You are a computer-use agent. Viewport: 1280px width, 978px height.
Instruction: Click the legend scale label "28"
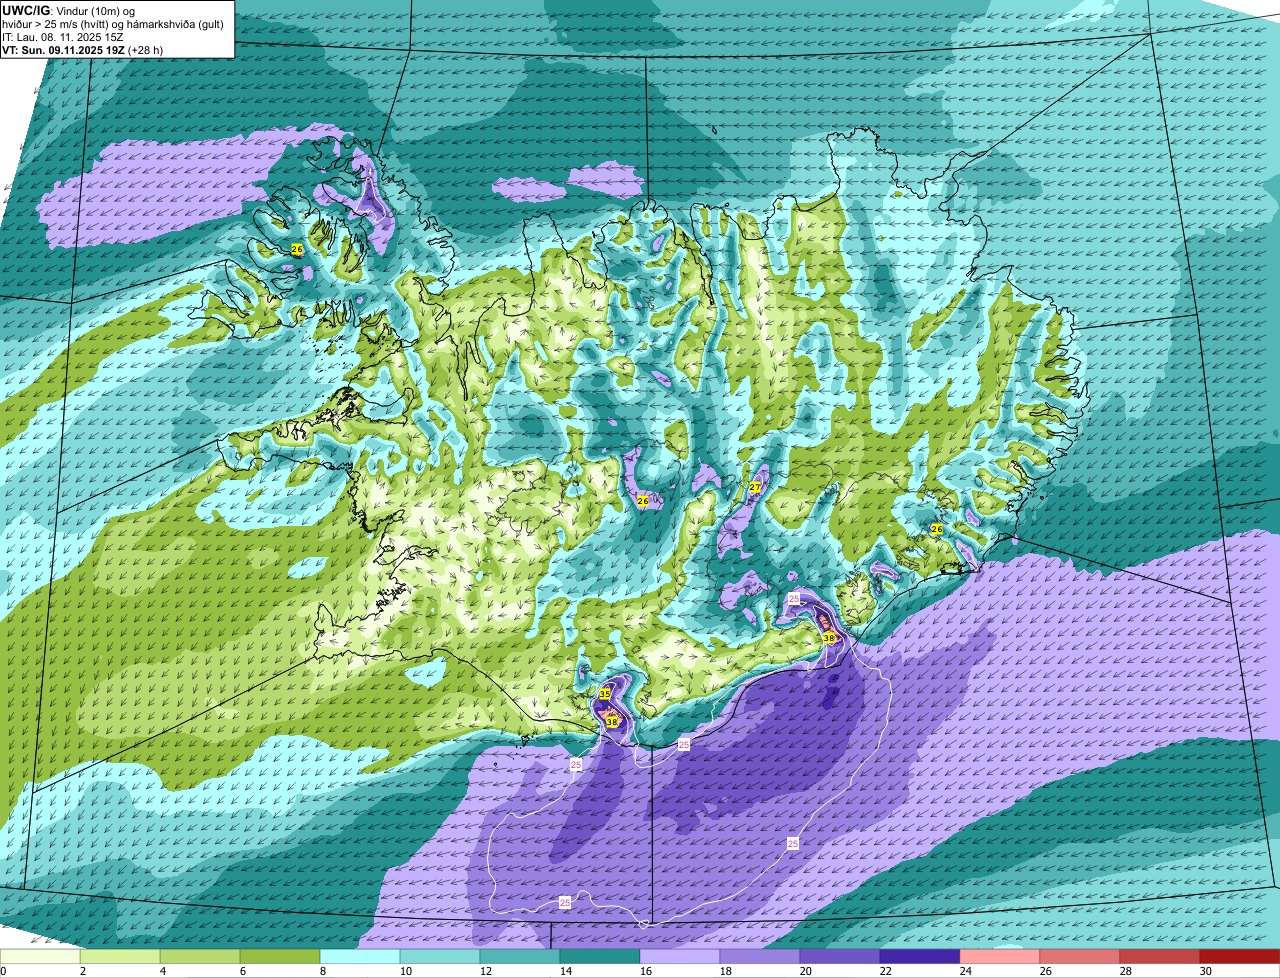(x=1125, y=971)
